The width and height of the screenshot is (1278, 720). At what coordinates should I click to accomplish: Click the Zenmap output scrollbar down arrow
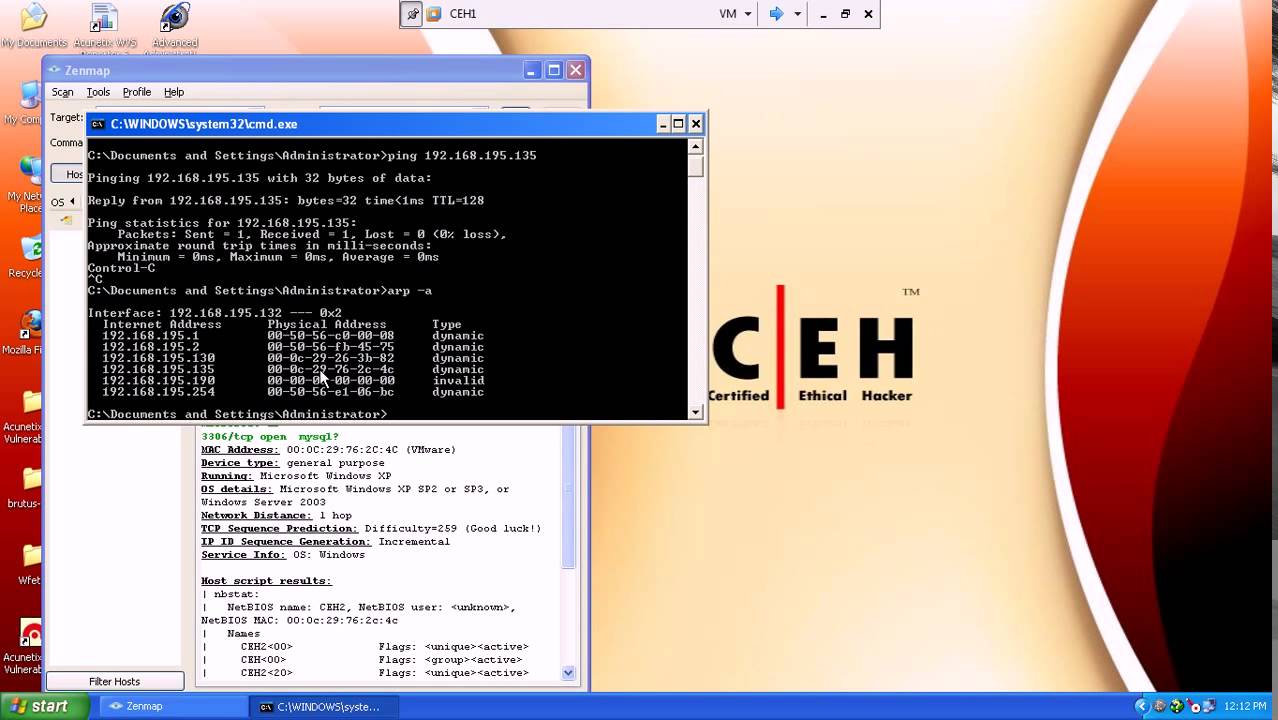(569, 673)
